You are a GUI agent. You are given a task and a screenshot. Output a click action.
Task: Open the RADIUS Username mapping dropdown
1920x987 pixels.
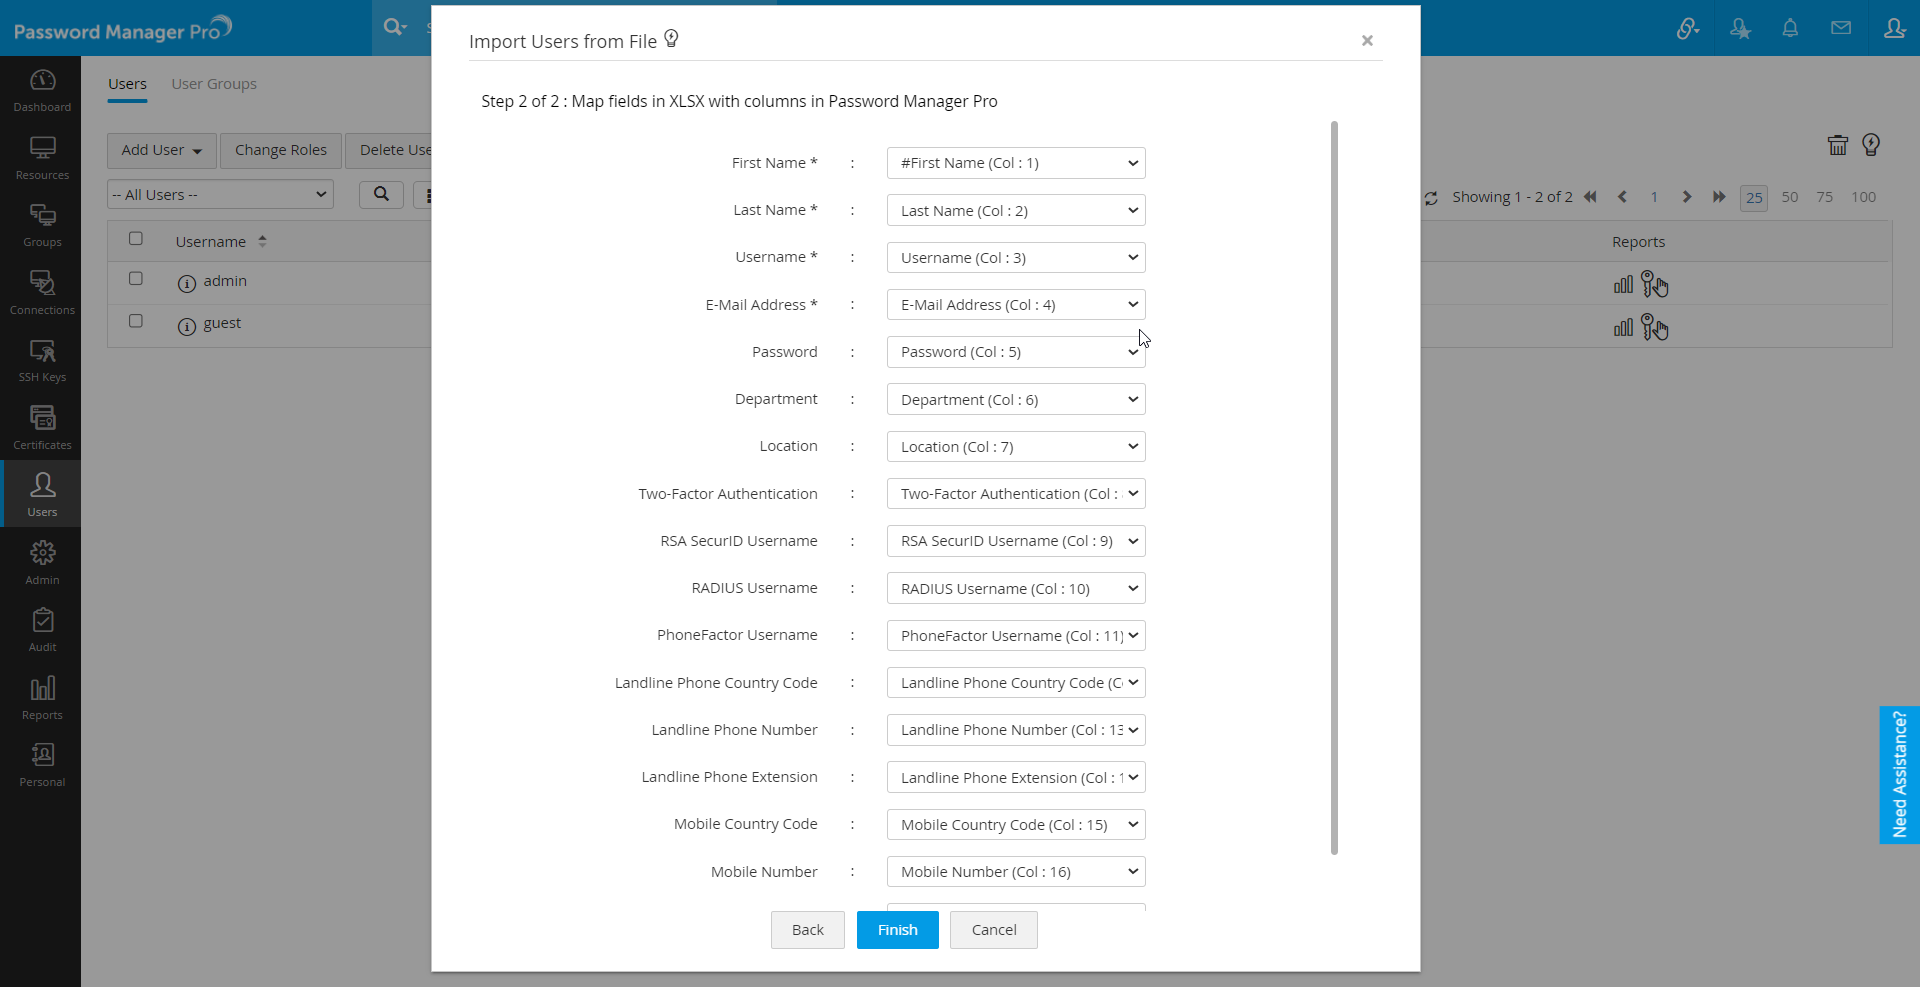pyautogui.click(x=1016, y=588)
